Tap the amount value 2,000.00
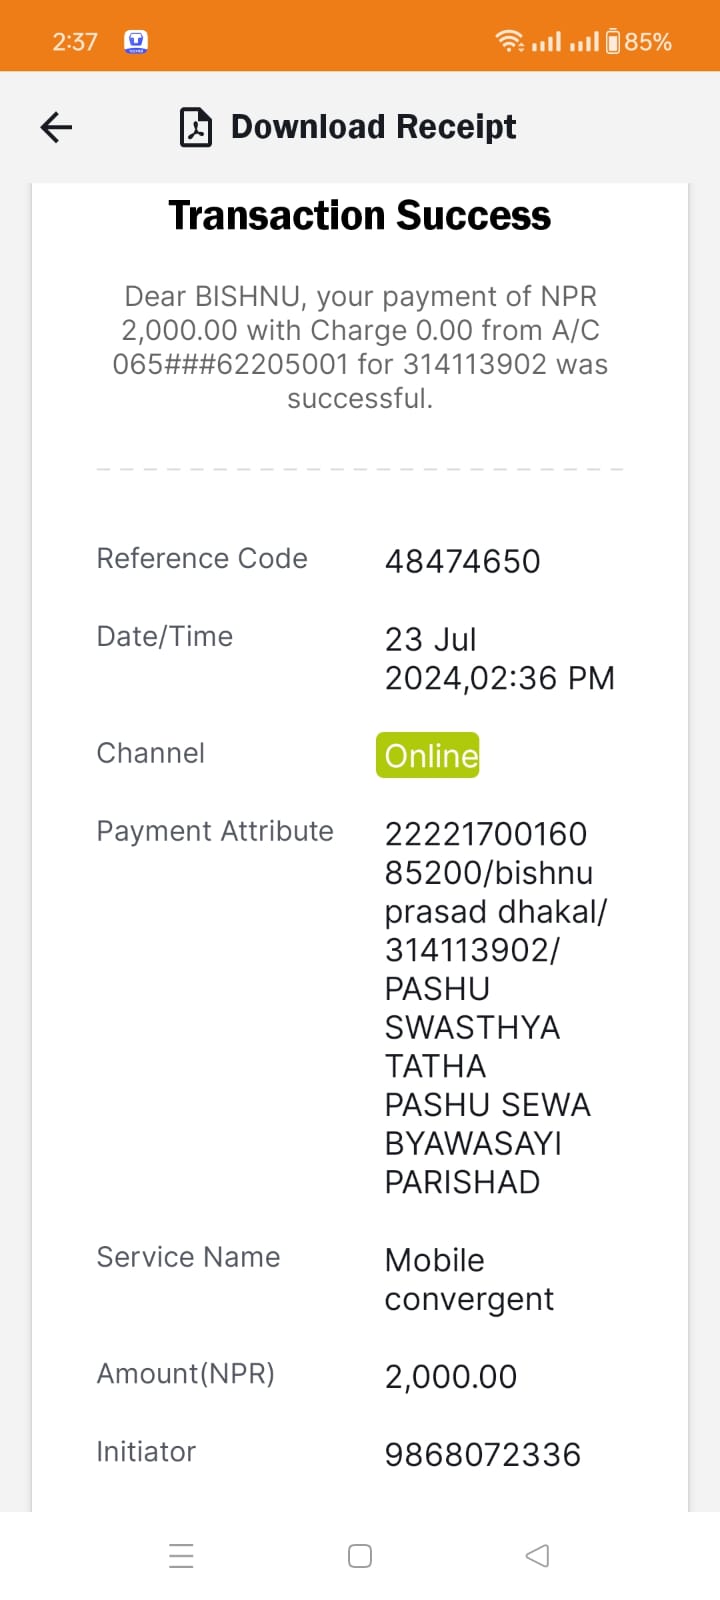This screenshot has width=720, height=1600. pyautogui.click(x=451, y=1376)
